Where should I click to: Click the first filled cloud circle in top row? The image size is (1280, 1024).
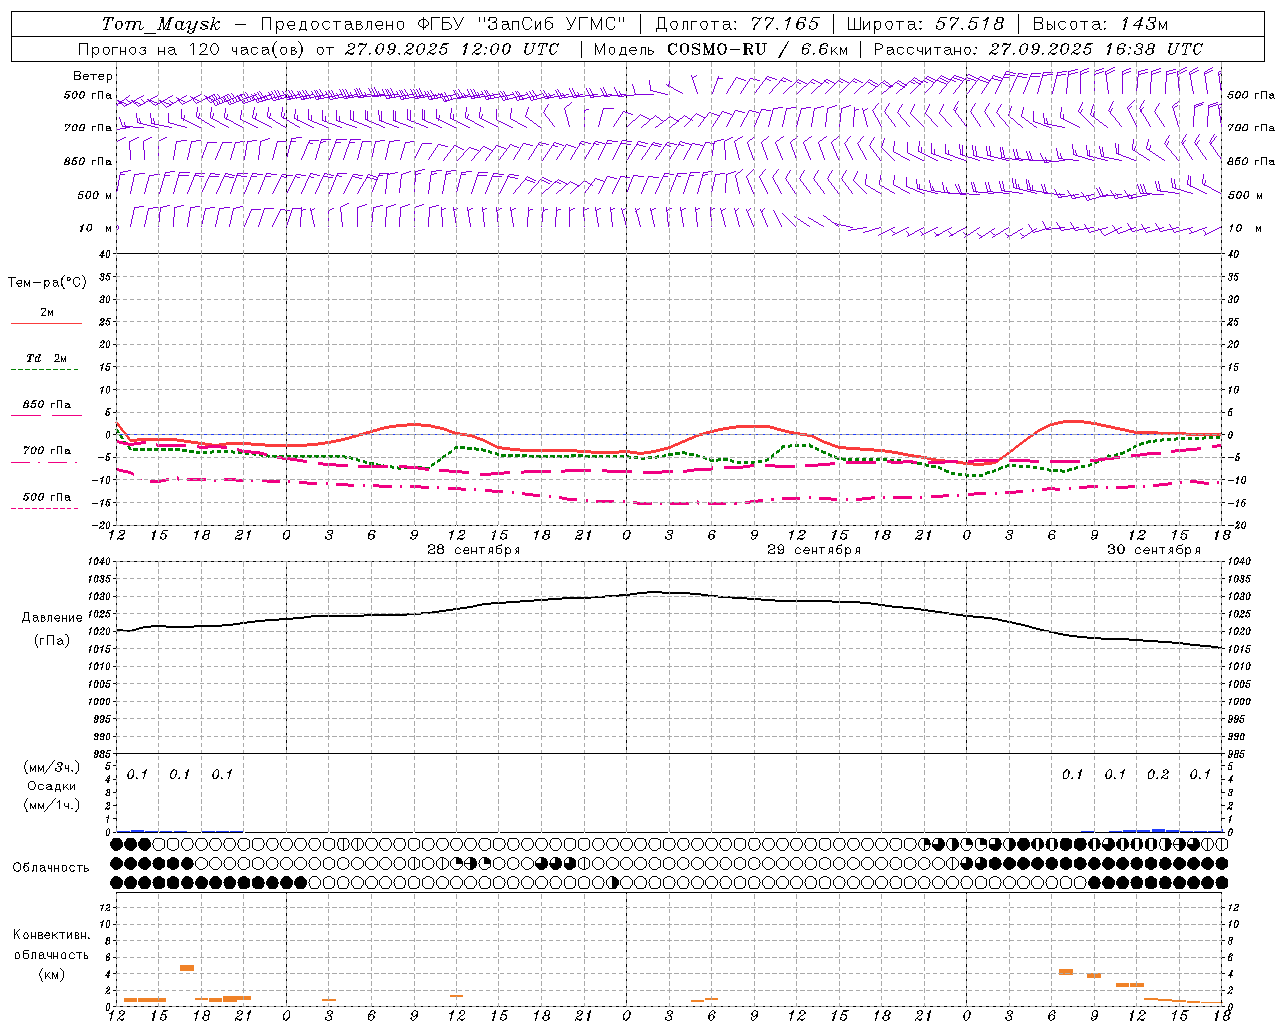pyautogui.click(x=117, y=844)
